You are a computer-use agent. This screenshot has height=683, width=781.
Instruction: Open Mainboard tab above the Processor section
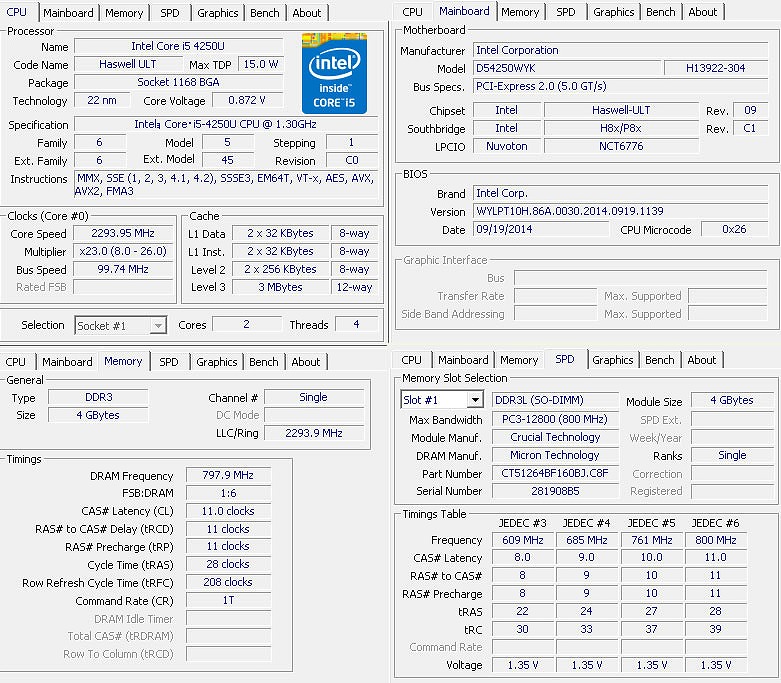pyautogui.click(x=68, y=13)
